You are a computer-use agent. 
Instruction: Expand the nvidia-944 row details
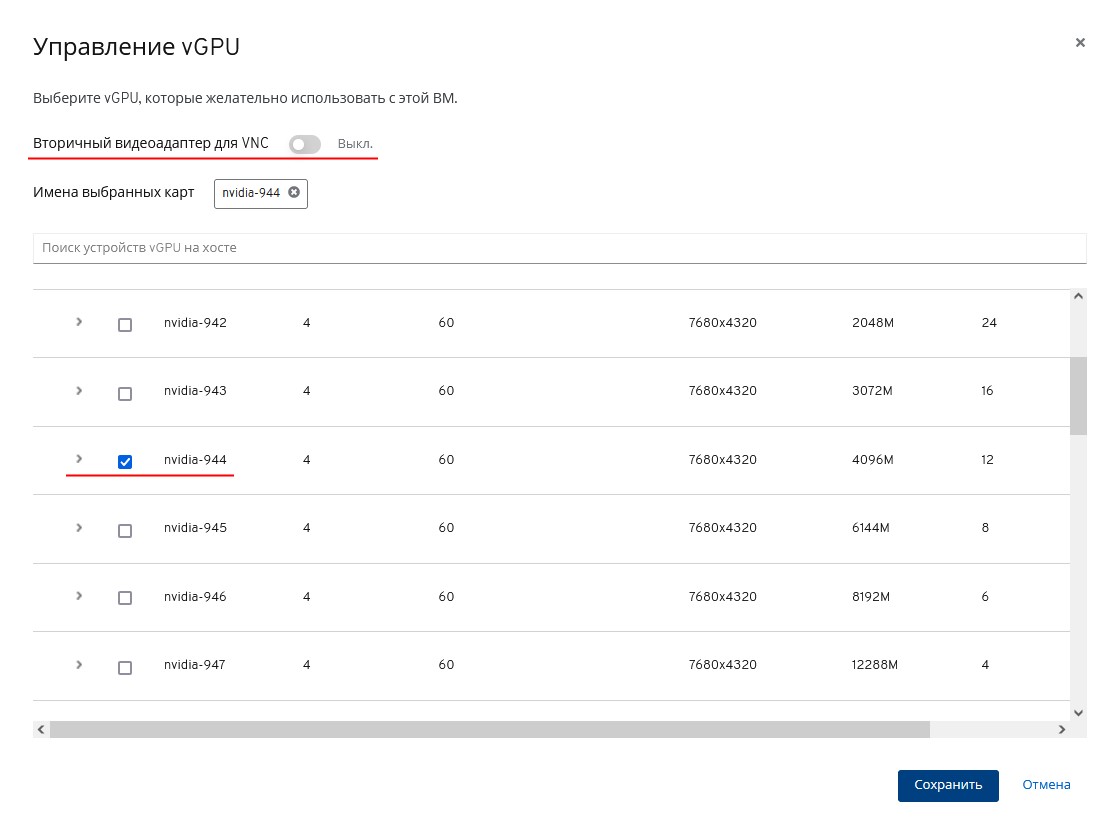click(79, 459)
